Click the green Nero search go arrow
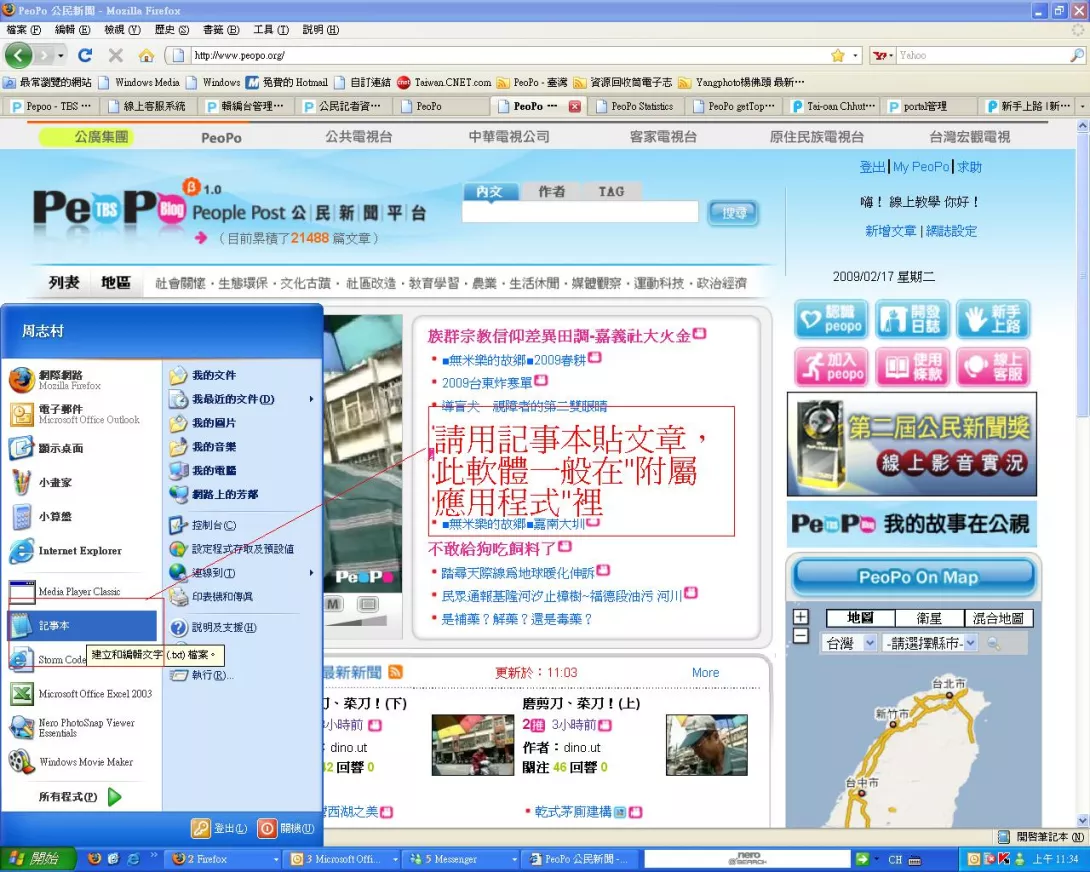Screen dimensions: 1090x872 [862, 859]
